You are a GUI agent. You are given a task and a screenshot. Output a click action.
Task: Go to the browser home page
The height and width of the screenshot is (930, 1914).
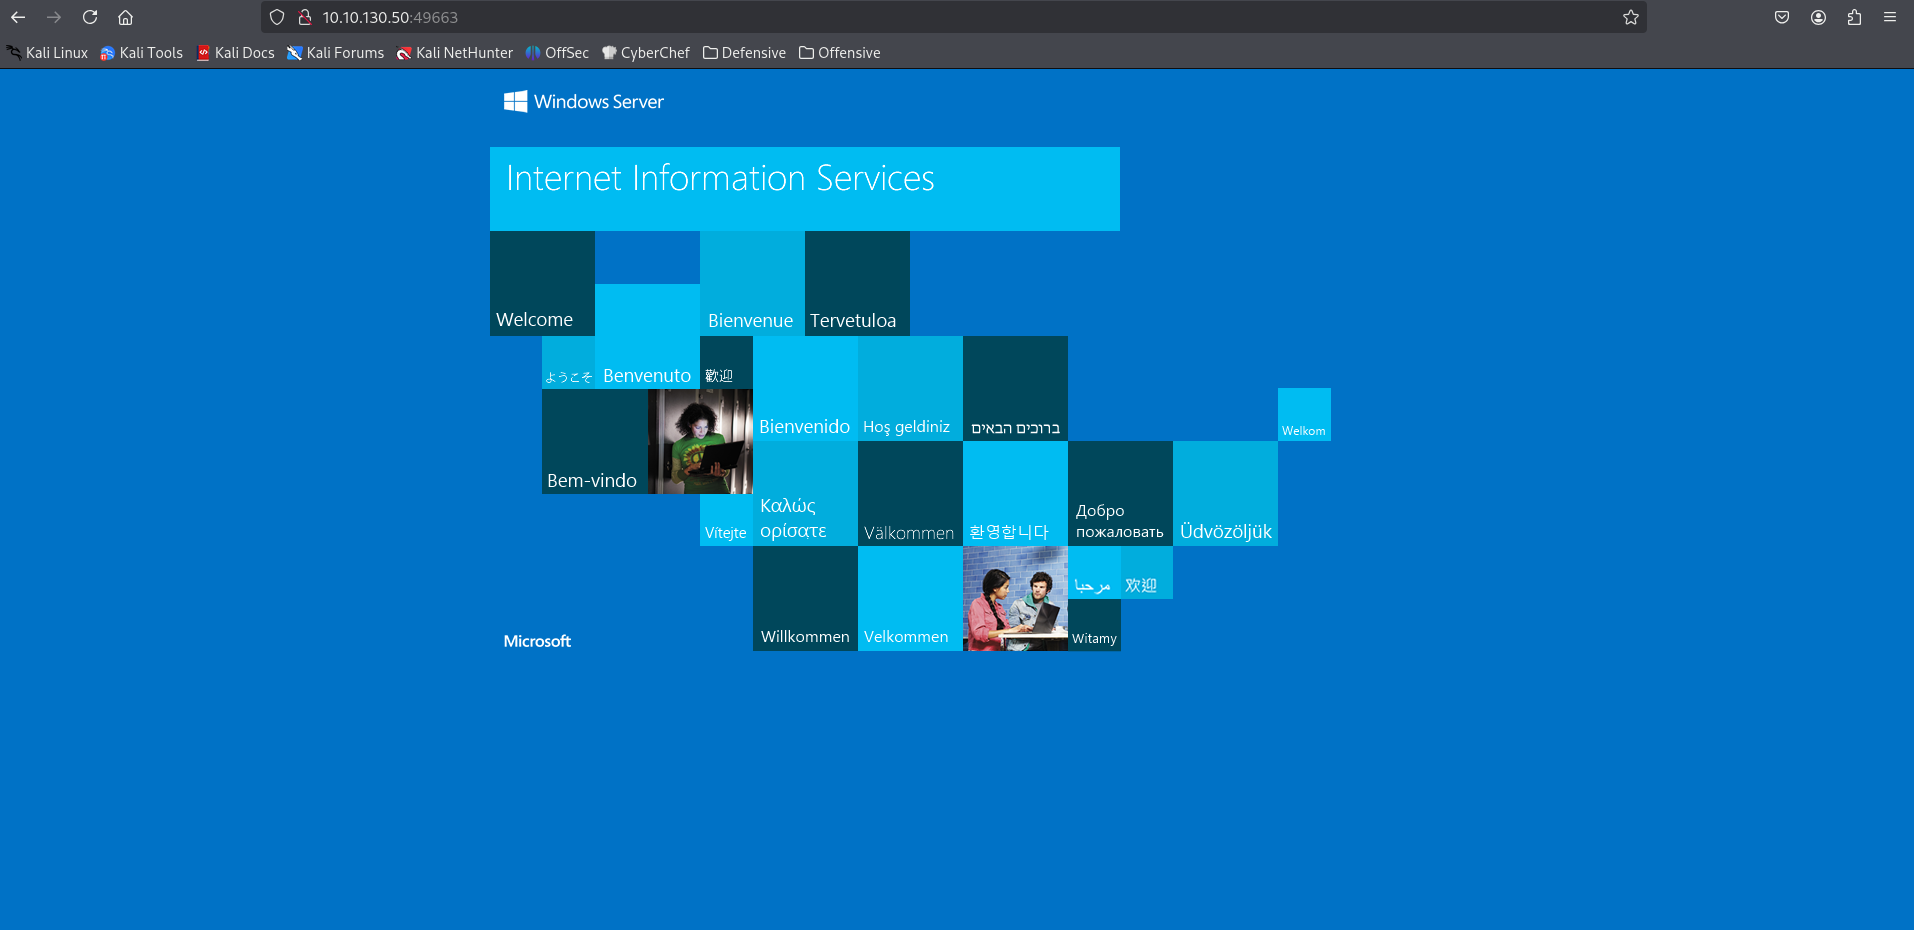(125, 17)
